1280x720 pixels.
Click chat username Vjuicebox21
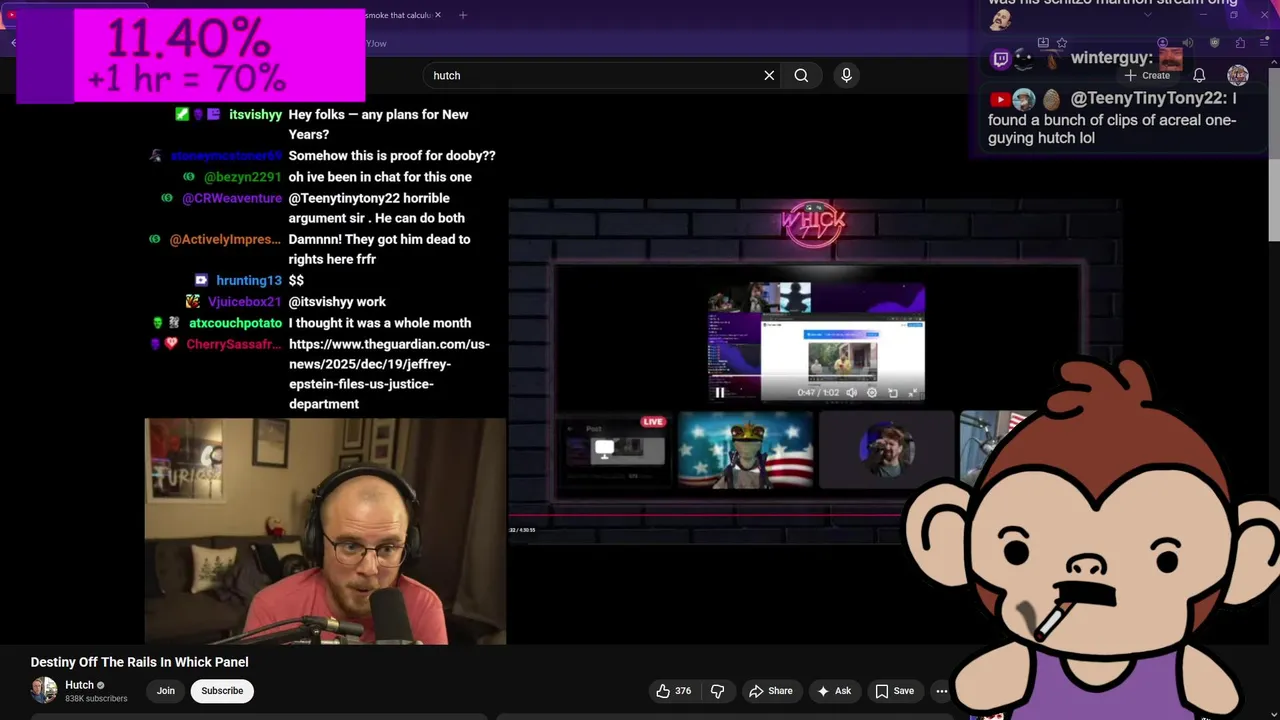coord(245,302)
